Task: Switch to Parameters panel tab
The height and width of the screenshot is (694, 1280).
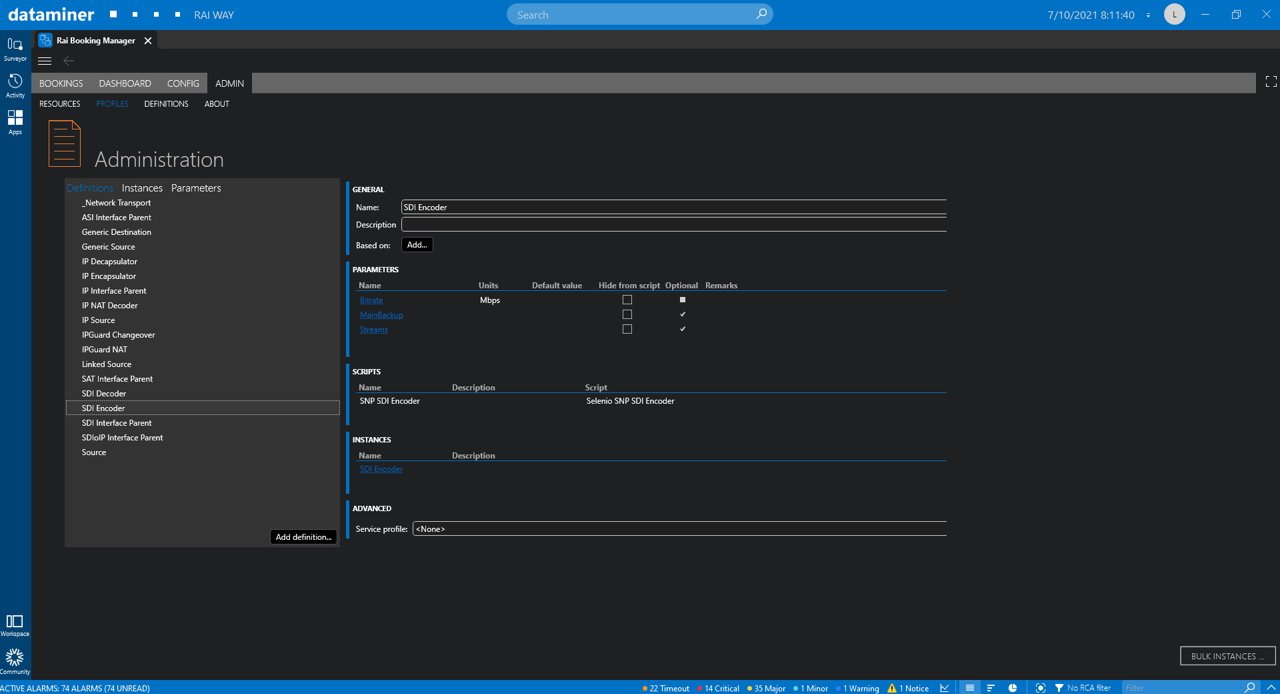Action: 196,188
